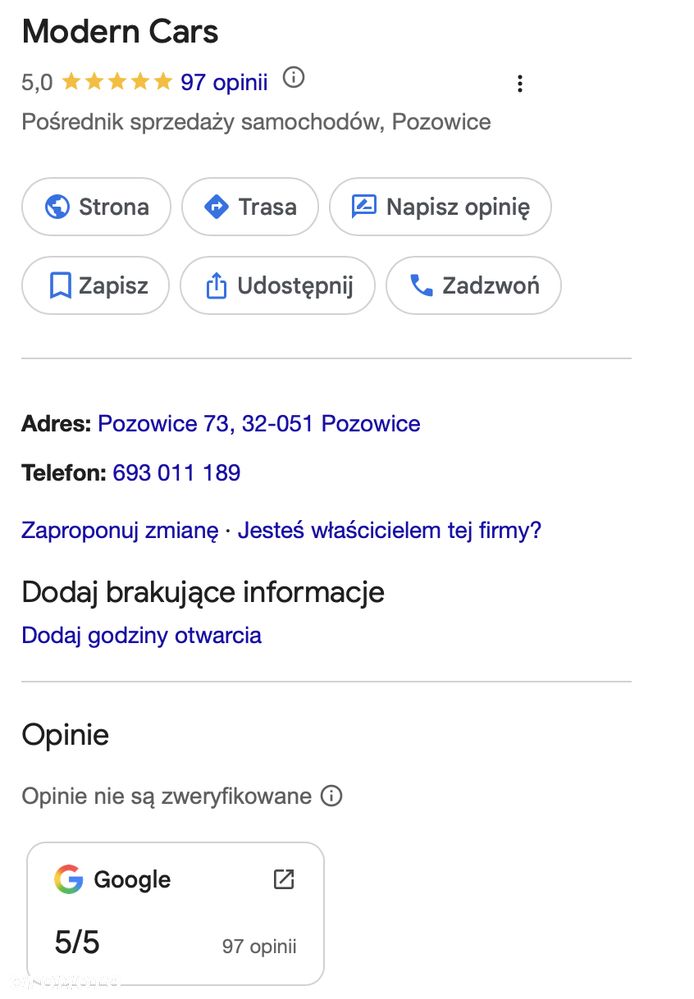Click the globe icon on Strona

(x=57, y=207)
